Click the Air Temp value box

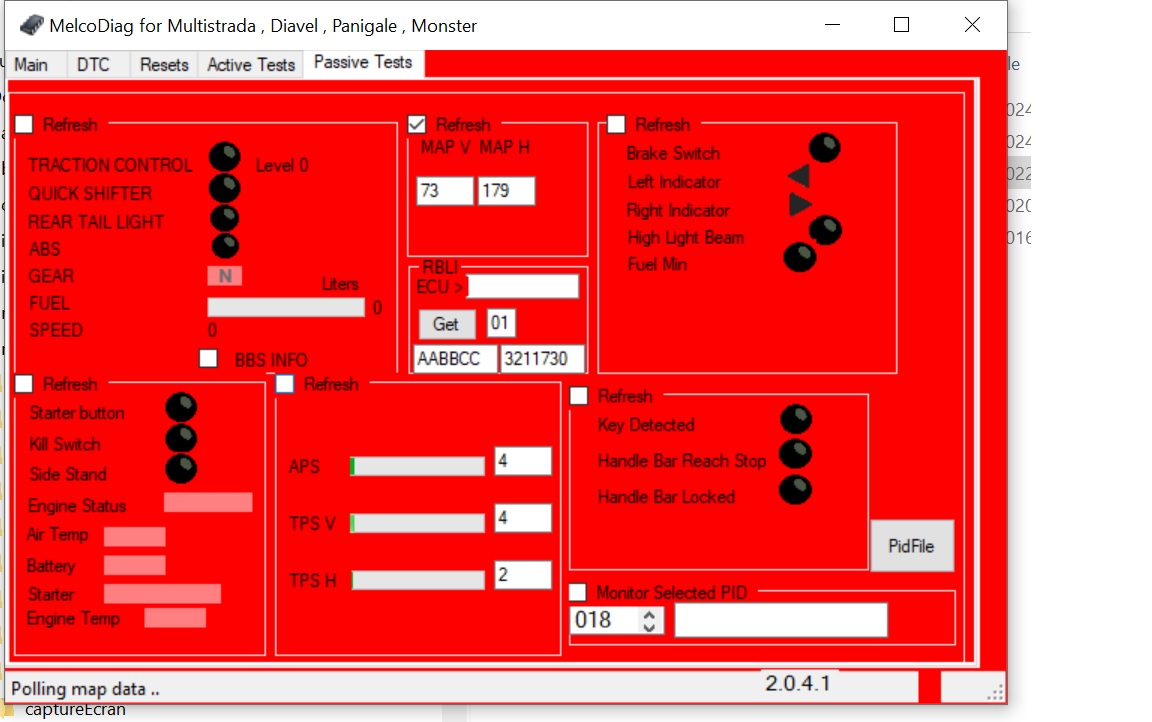[134, 537]
